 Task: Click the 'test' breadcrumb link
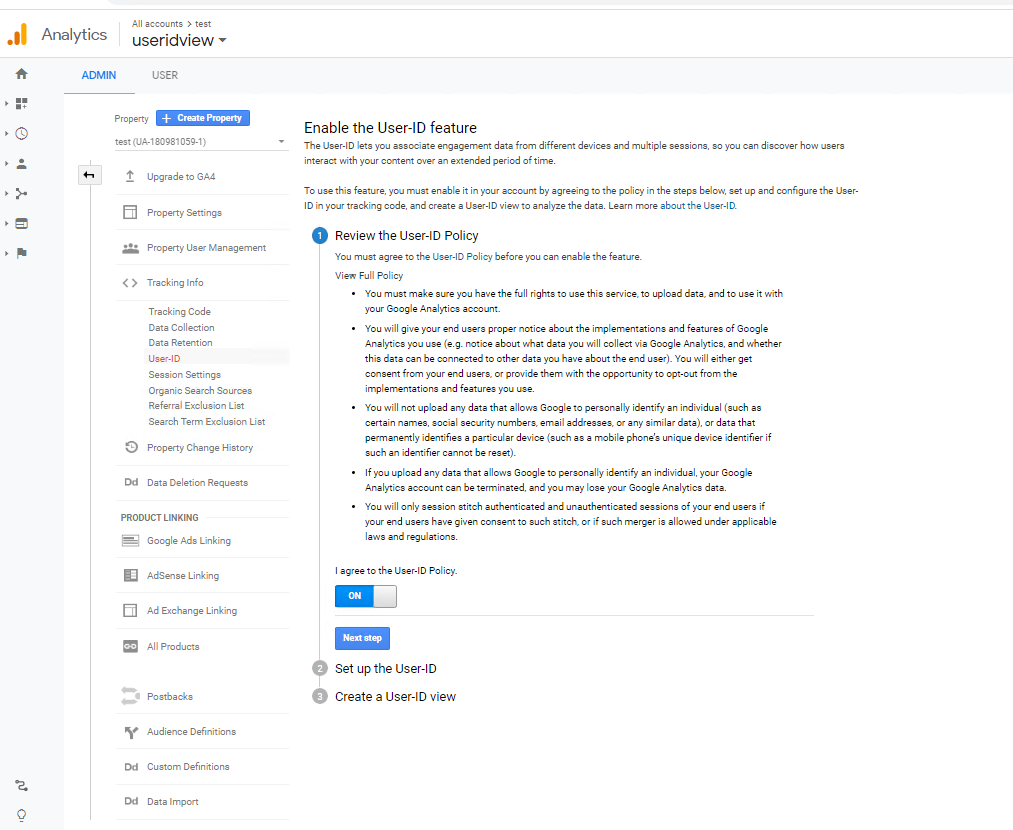click(204, 24)
